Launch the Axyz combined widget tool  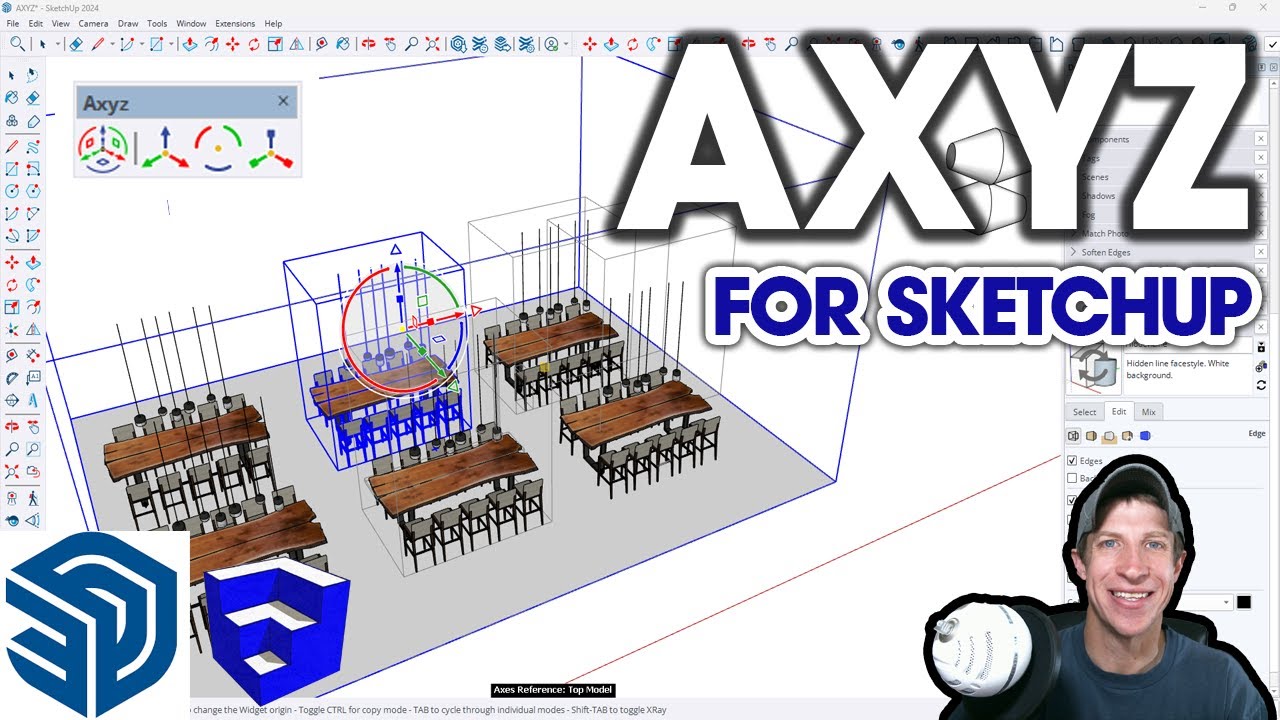click(103, 148)
